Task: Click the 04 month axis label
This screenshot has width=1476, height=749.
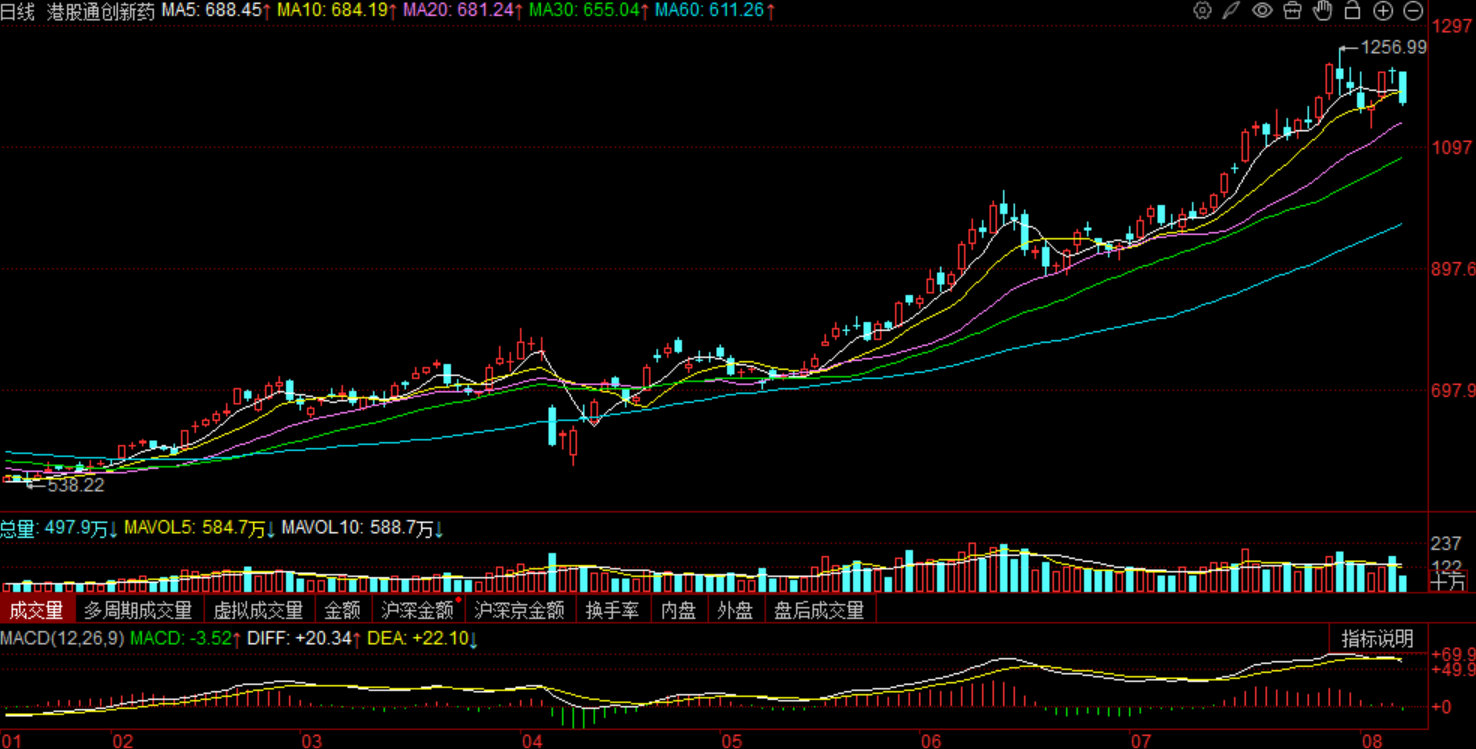Action: (531, 741)
